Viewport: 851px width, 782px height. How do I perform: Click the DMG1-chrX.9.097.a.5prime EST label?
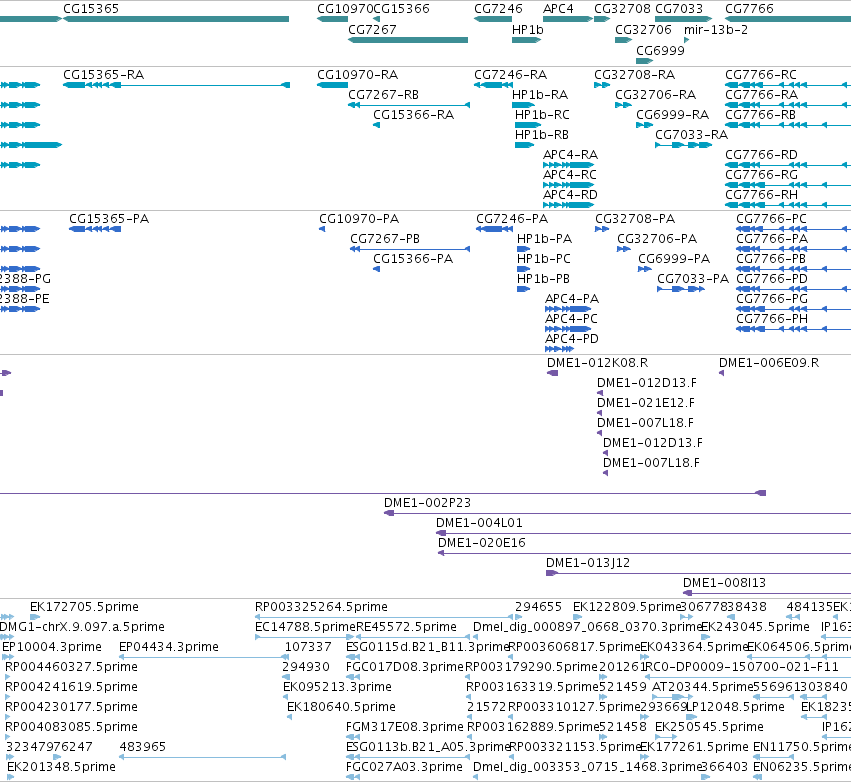coord(82,627)
